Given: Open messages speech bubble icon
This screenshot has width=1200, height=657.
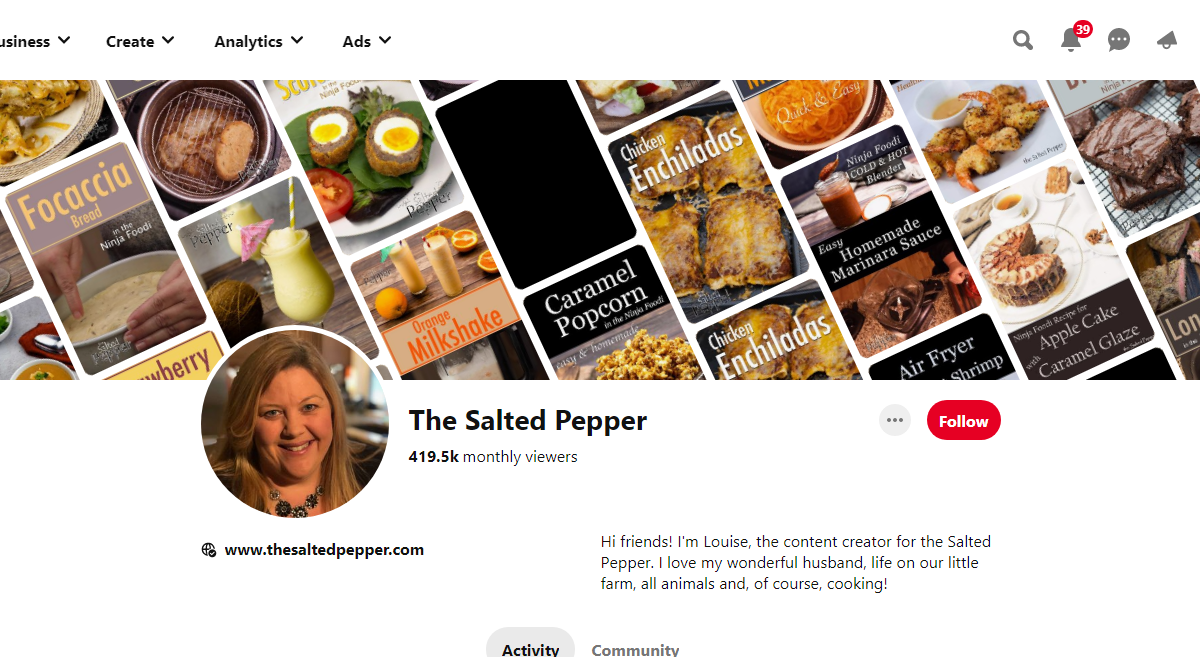Looking at the screenshot, I should [1119, 40].
